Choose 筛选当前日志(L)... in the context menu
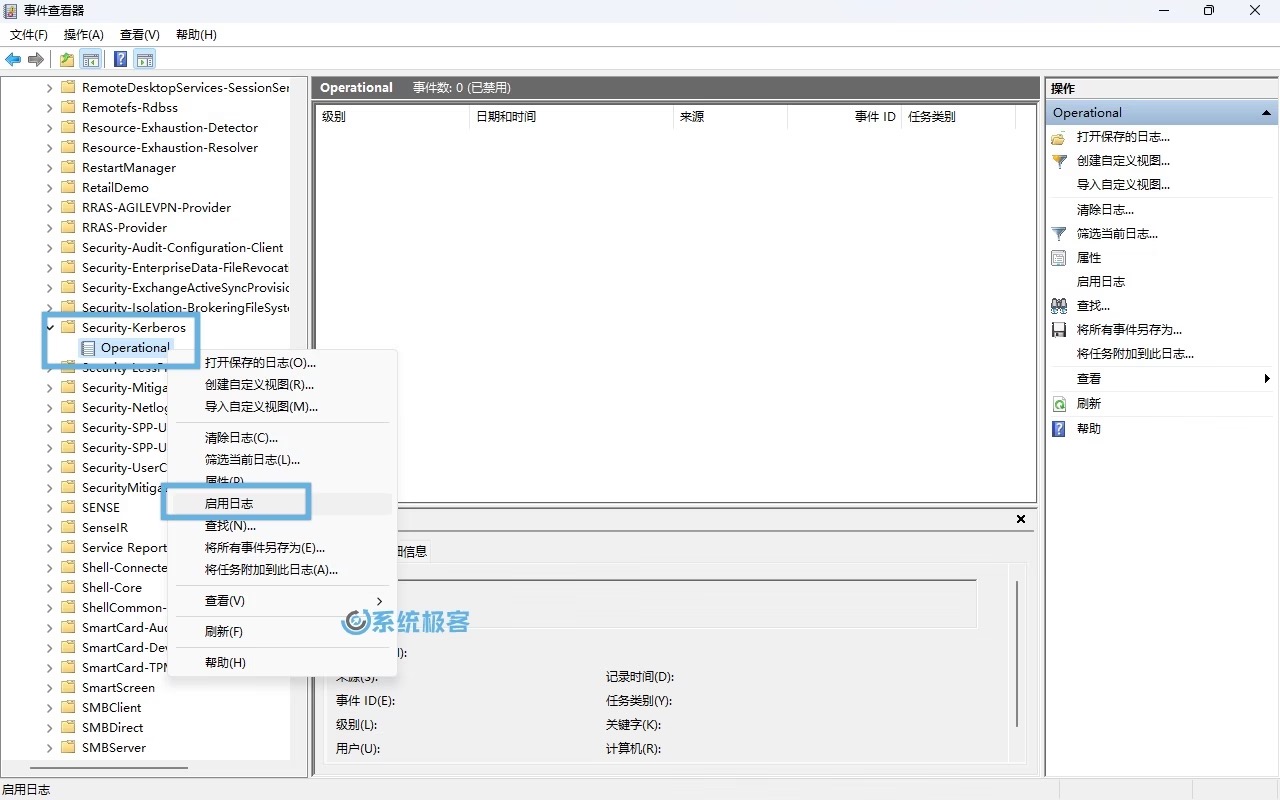Image resolution: width=1280 pixels, height=800 pixels. [280, 460]
